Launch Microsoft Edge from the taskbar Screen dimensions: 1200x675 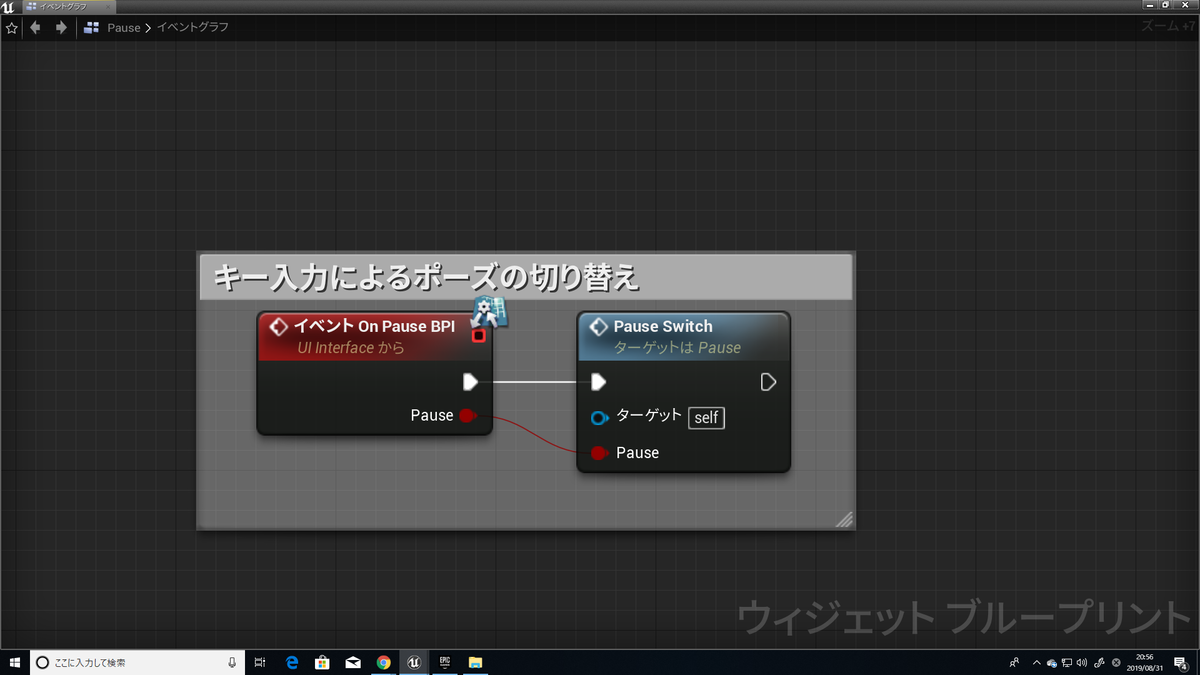(x=291, y=662)
